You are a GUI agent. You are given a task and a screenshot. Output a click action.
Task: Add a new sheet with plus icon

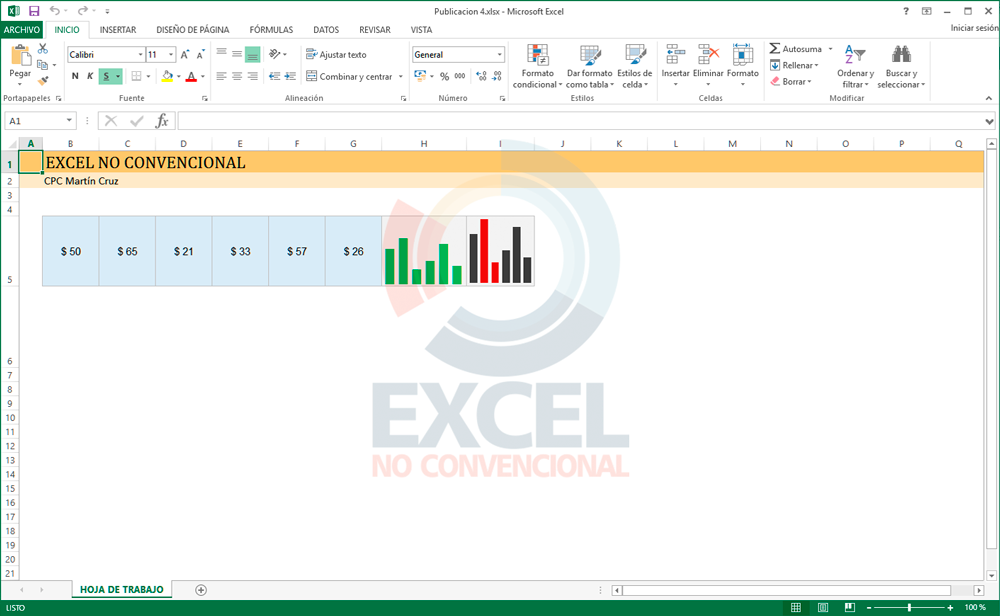click(x=201, y=590)
